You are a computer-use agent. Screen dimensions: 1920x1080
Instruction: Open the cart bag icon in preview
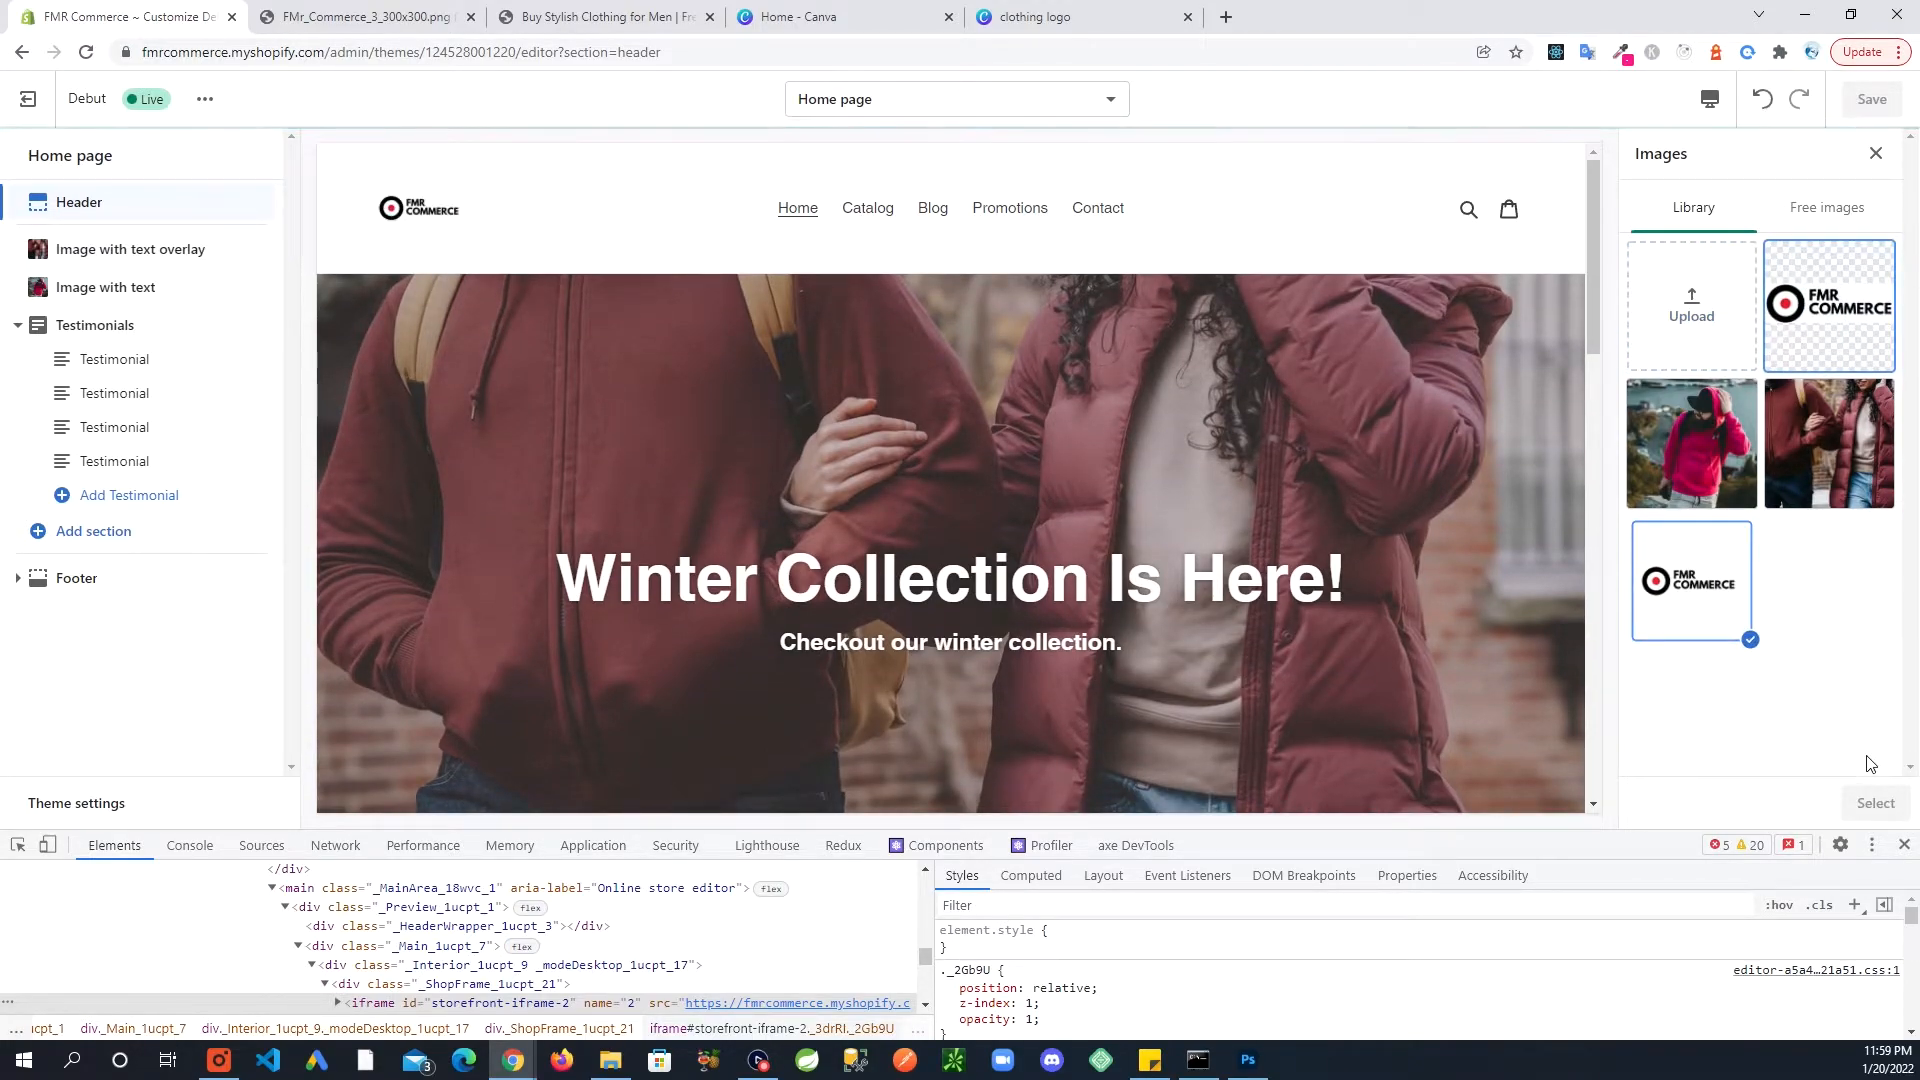click(1509, 209)
